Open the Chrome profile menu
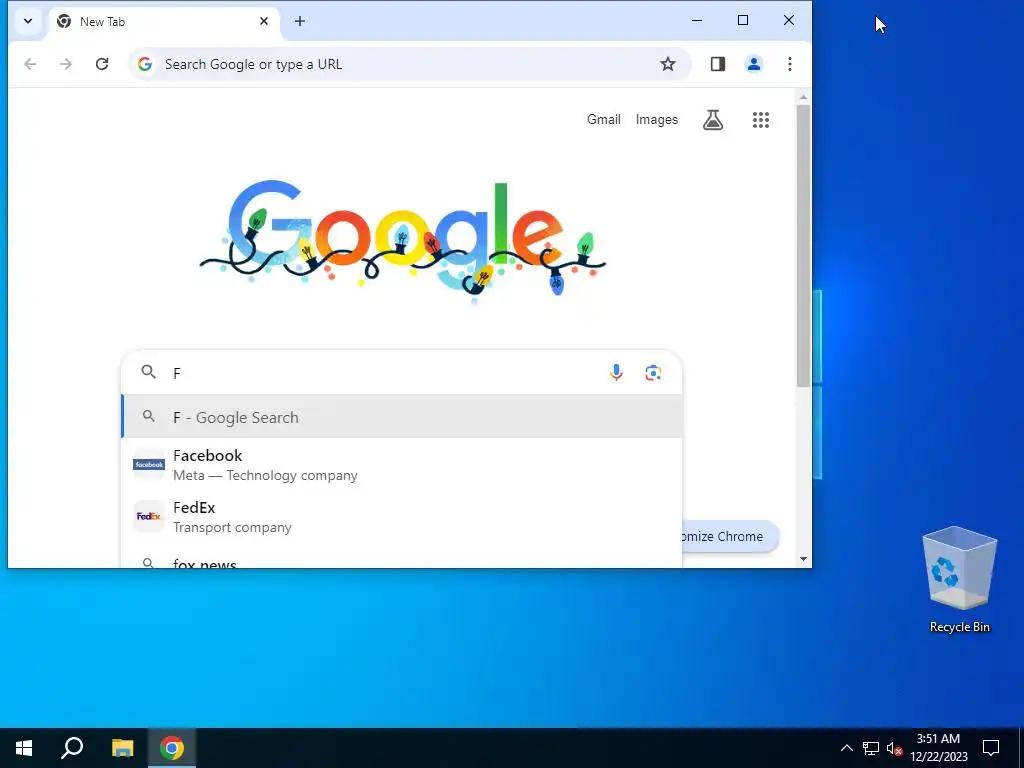Image resolution: width=1024 pixels, height=768 pixels. tap(754, 64)
